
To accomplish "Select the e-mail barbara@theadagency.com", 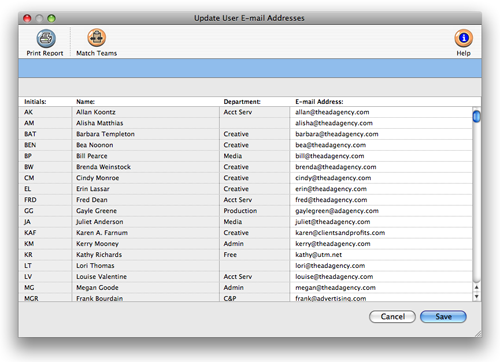I will pos(337,134).
